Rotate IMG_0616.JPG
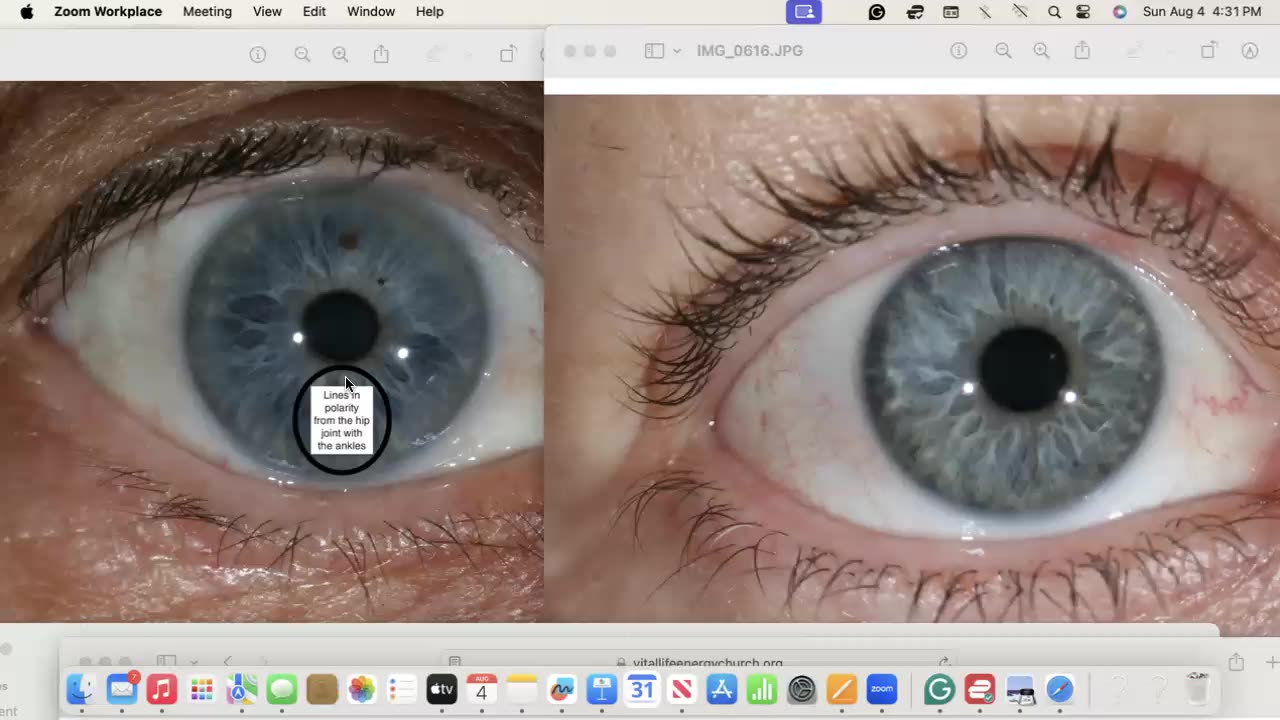 click(x=1209, y=50)
